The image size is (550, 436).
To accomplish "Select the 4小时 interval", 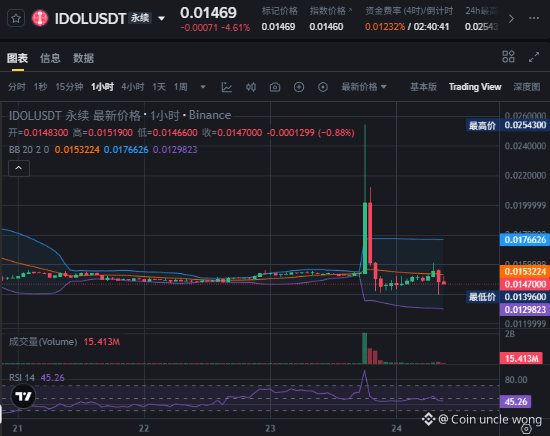I will click(x=133, y=87).
